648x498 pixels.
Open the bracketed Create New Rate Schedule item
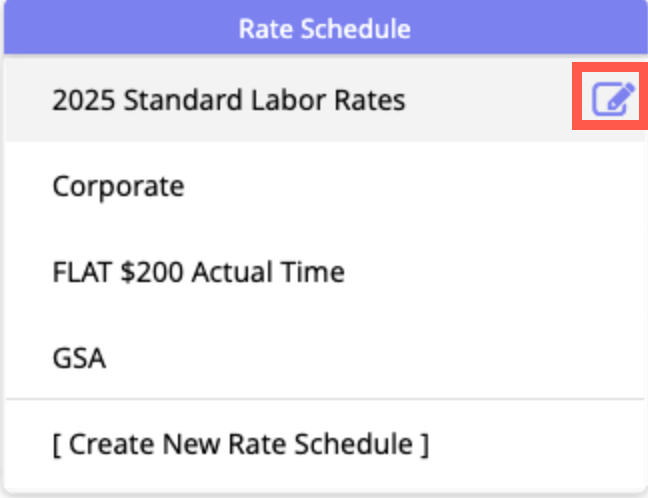coord(240,443)
